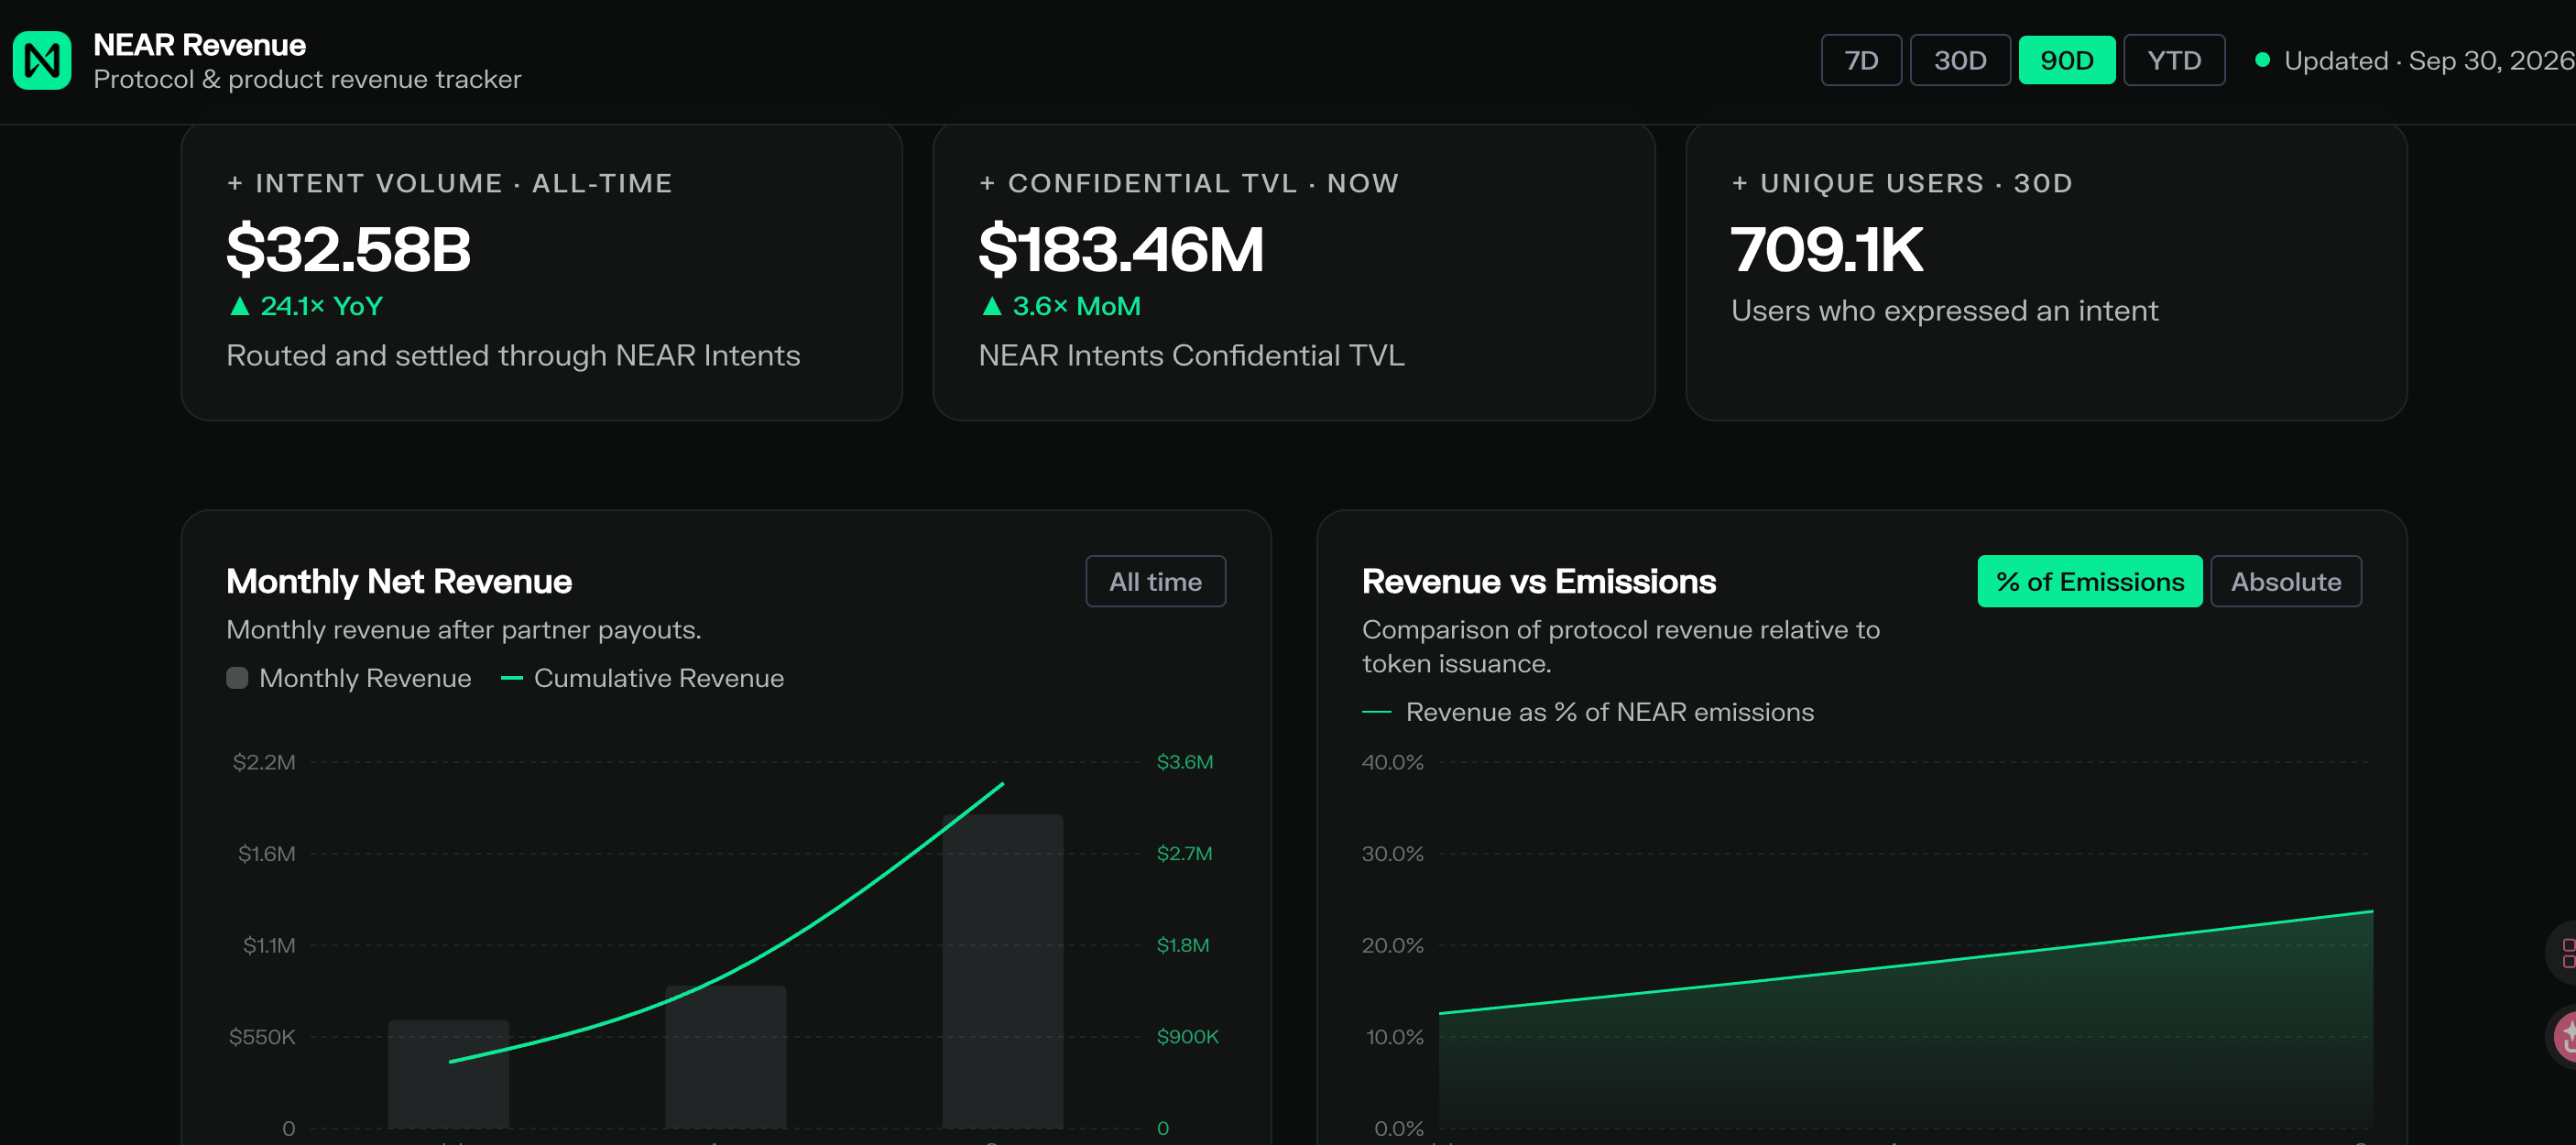Click the 40.0% emissions axis label

[1392, 762]
